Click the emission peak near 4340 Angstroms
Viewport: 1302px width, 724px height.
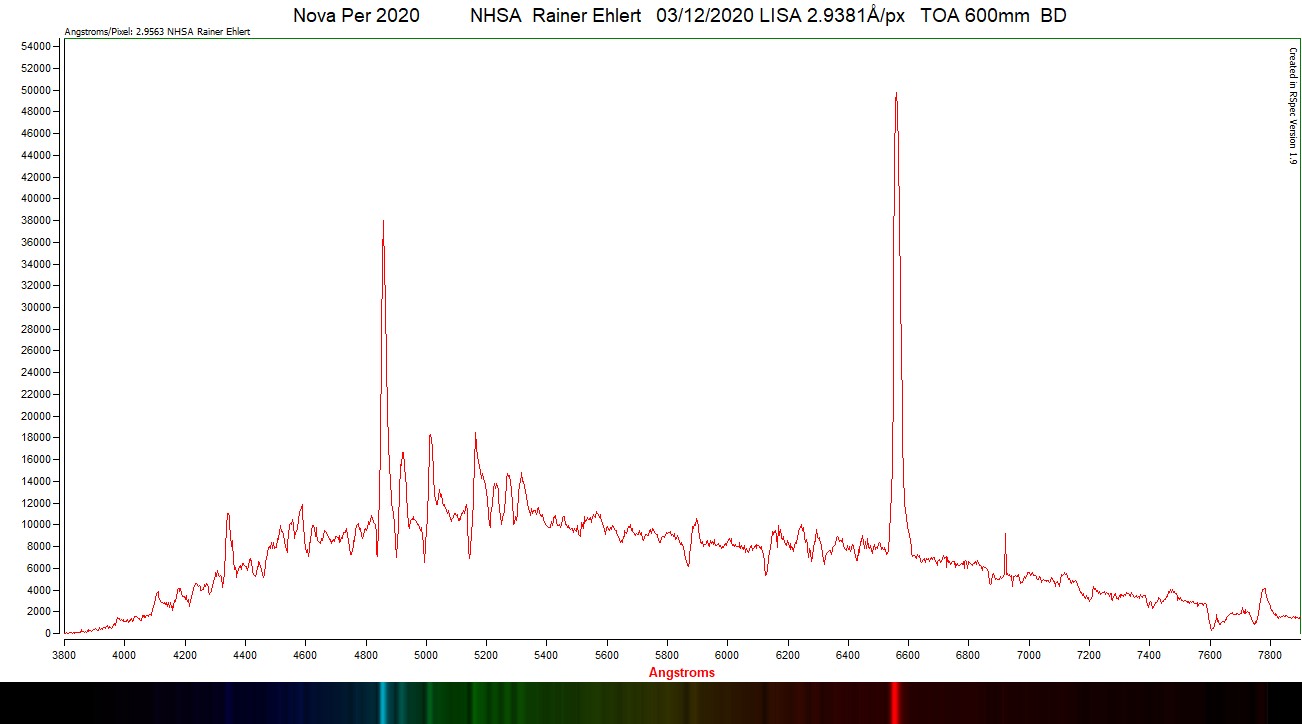[228, 516]
